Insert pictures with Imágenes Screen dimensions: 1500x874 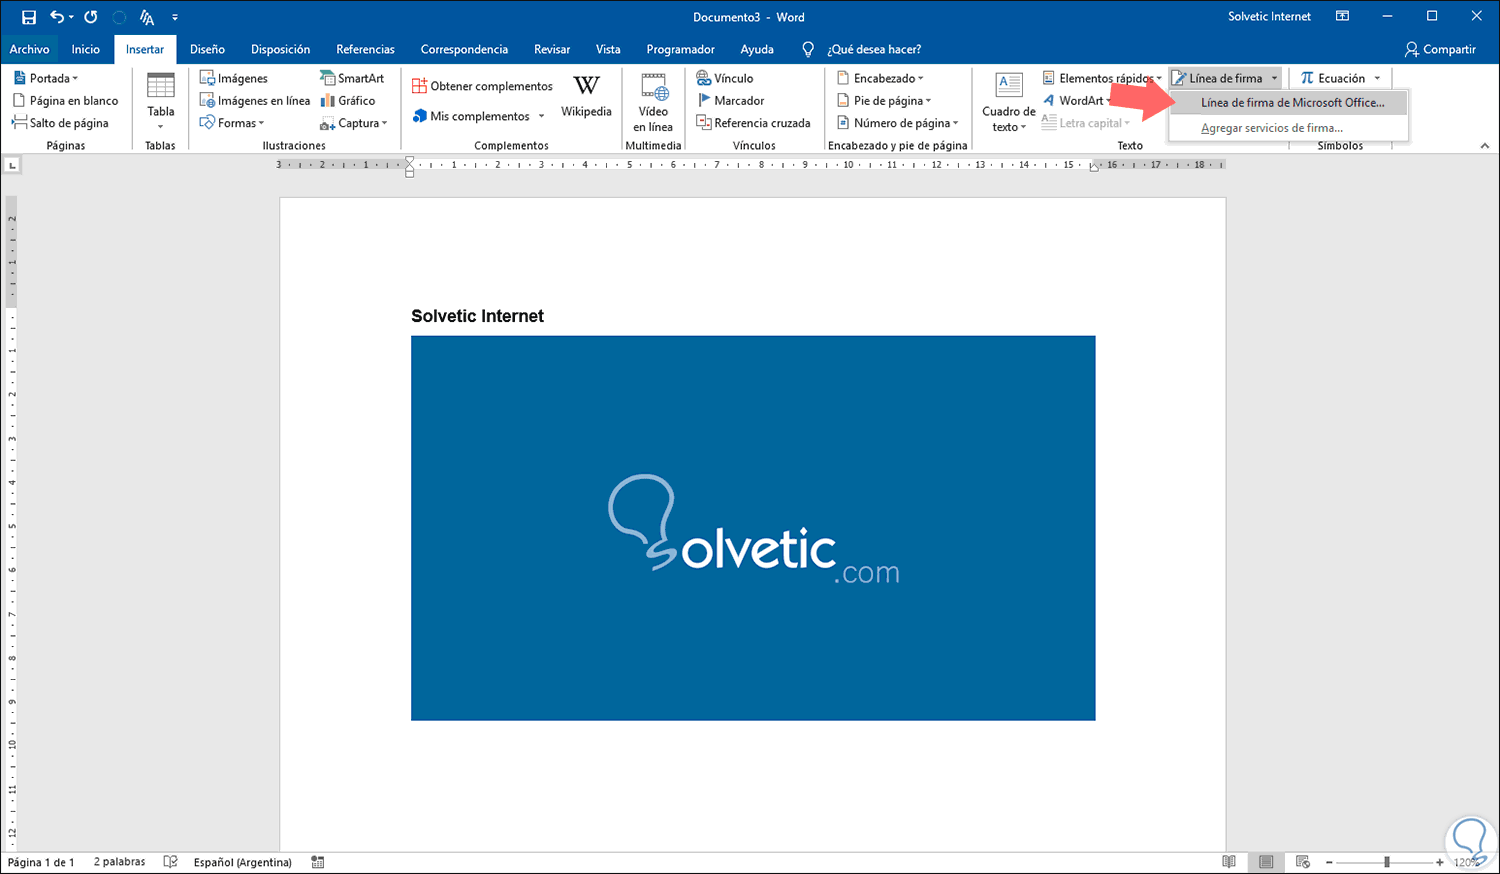pos(234,78)
